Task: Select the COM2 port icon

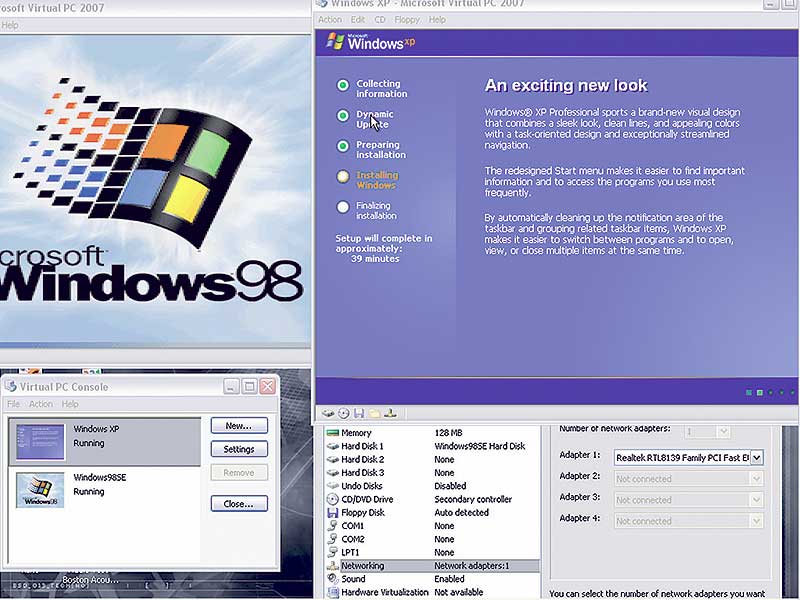Action: pos(333,539)
